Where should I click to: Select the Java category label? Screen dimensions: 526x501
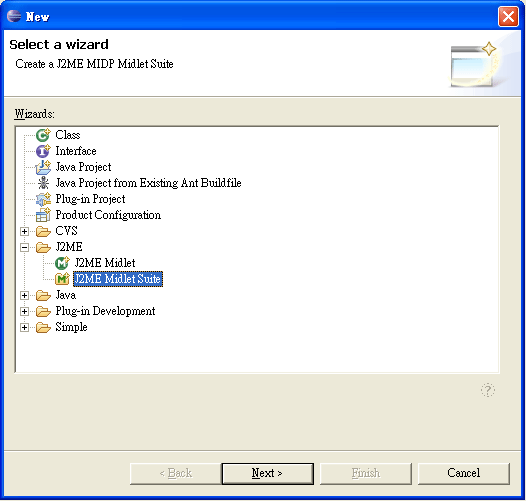coord(65,295)
